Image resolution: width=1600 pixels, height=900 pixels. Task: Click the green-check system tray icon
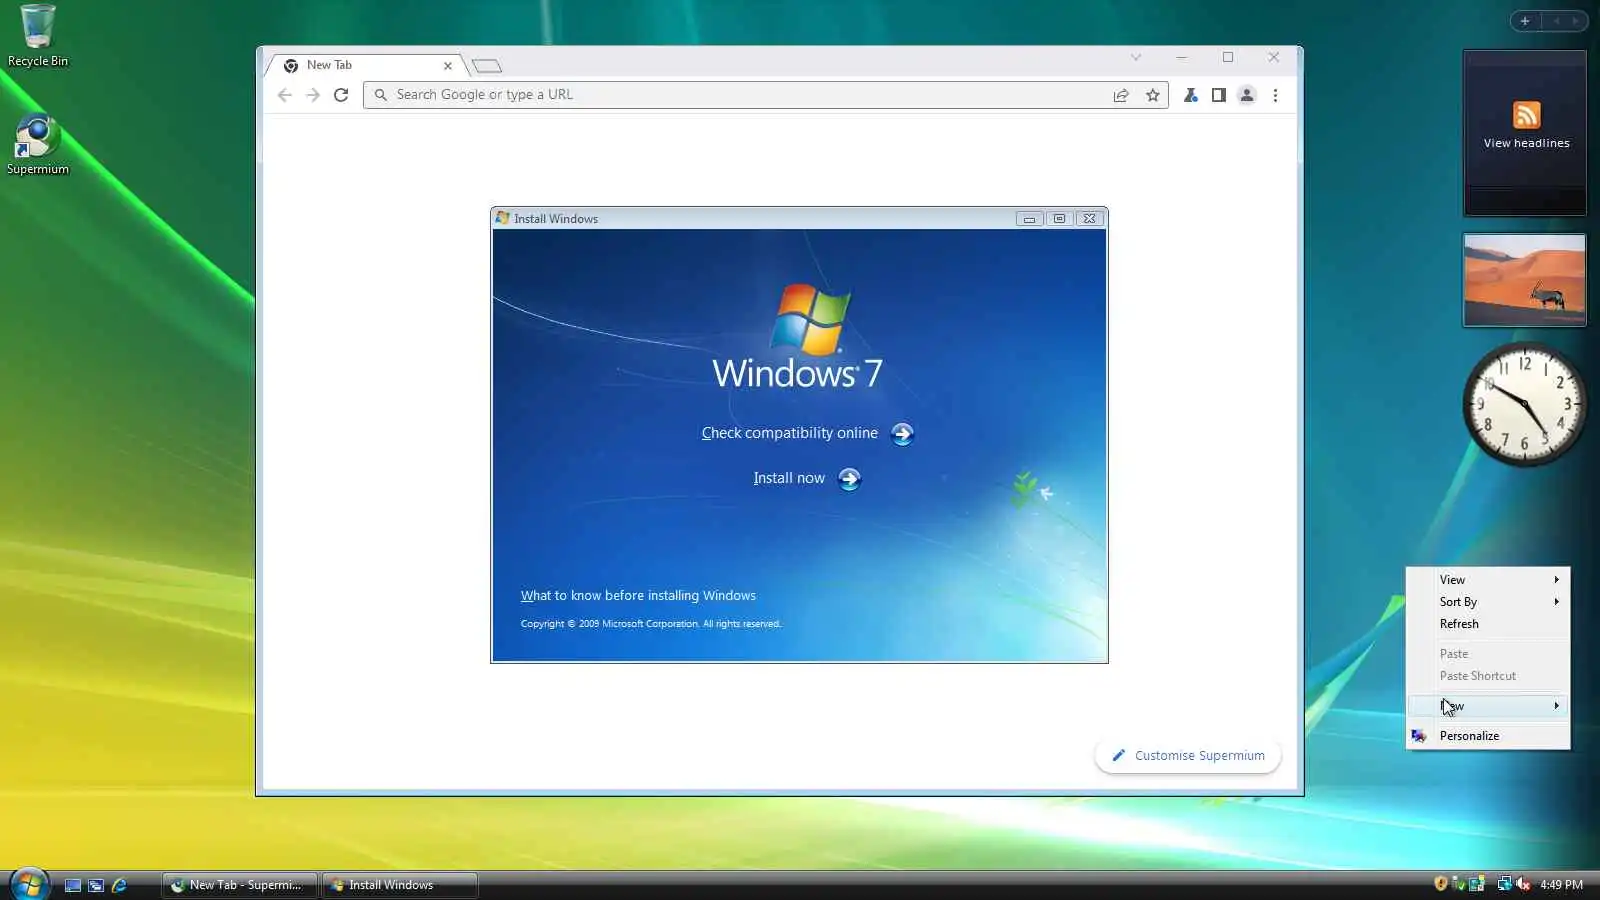click(x=1459, y=883)
